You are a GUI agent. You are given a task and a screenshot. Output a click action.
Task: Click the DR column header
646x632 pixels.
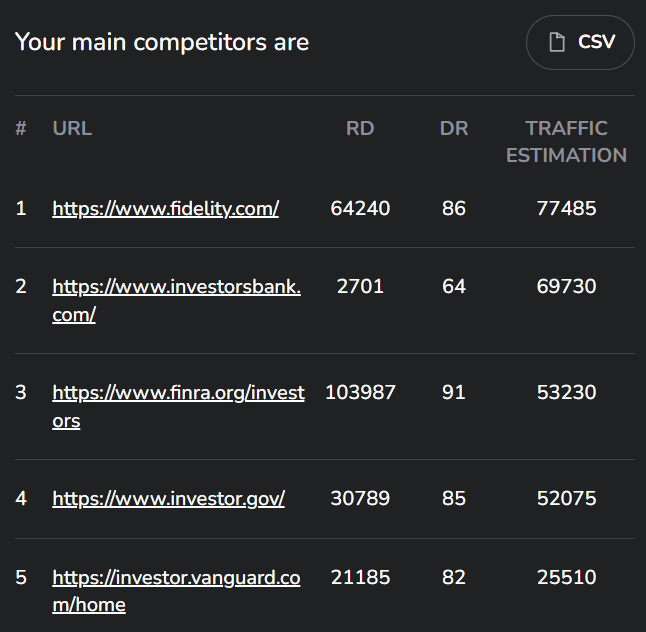pos(454,128)
